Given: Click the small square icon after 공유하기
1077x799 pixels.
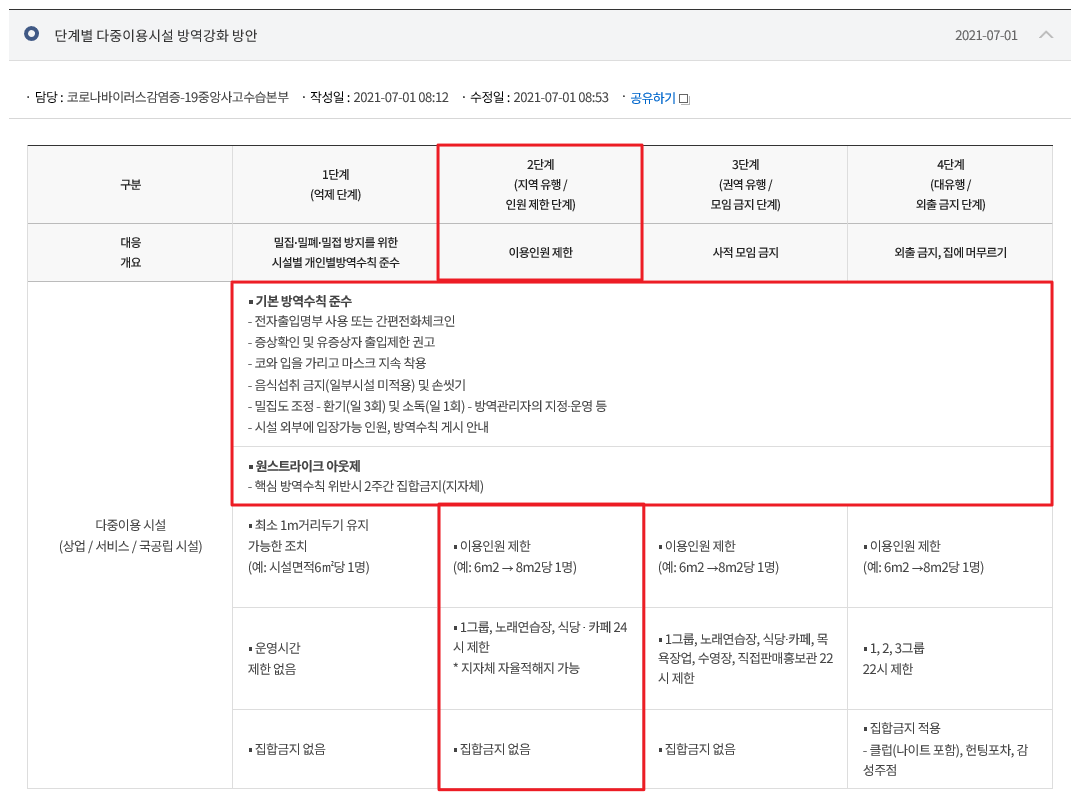Looking at the screenshot, I should [685, 99].
